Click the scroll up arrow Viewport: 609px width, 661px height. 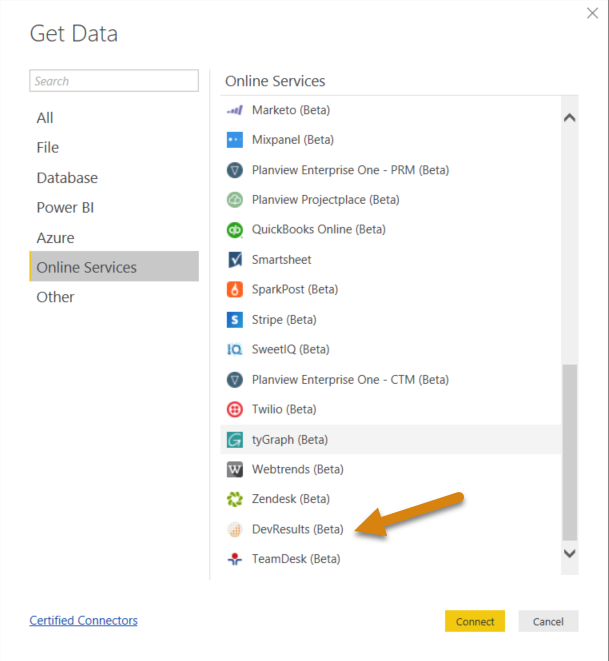[570, 118]
